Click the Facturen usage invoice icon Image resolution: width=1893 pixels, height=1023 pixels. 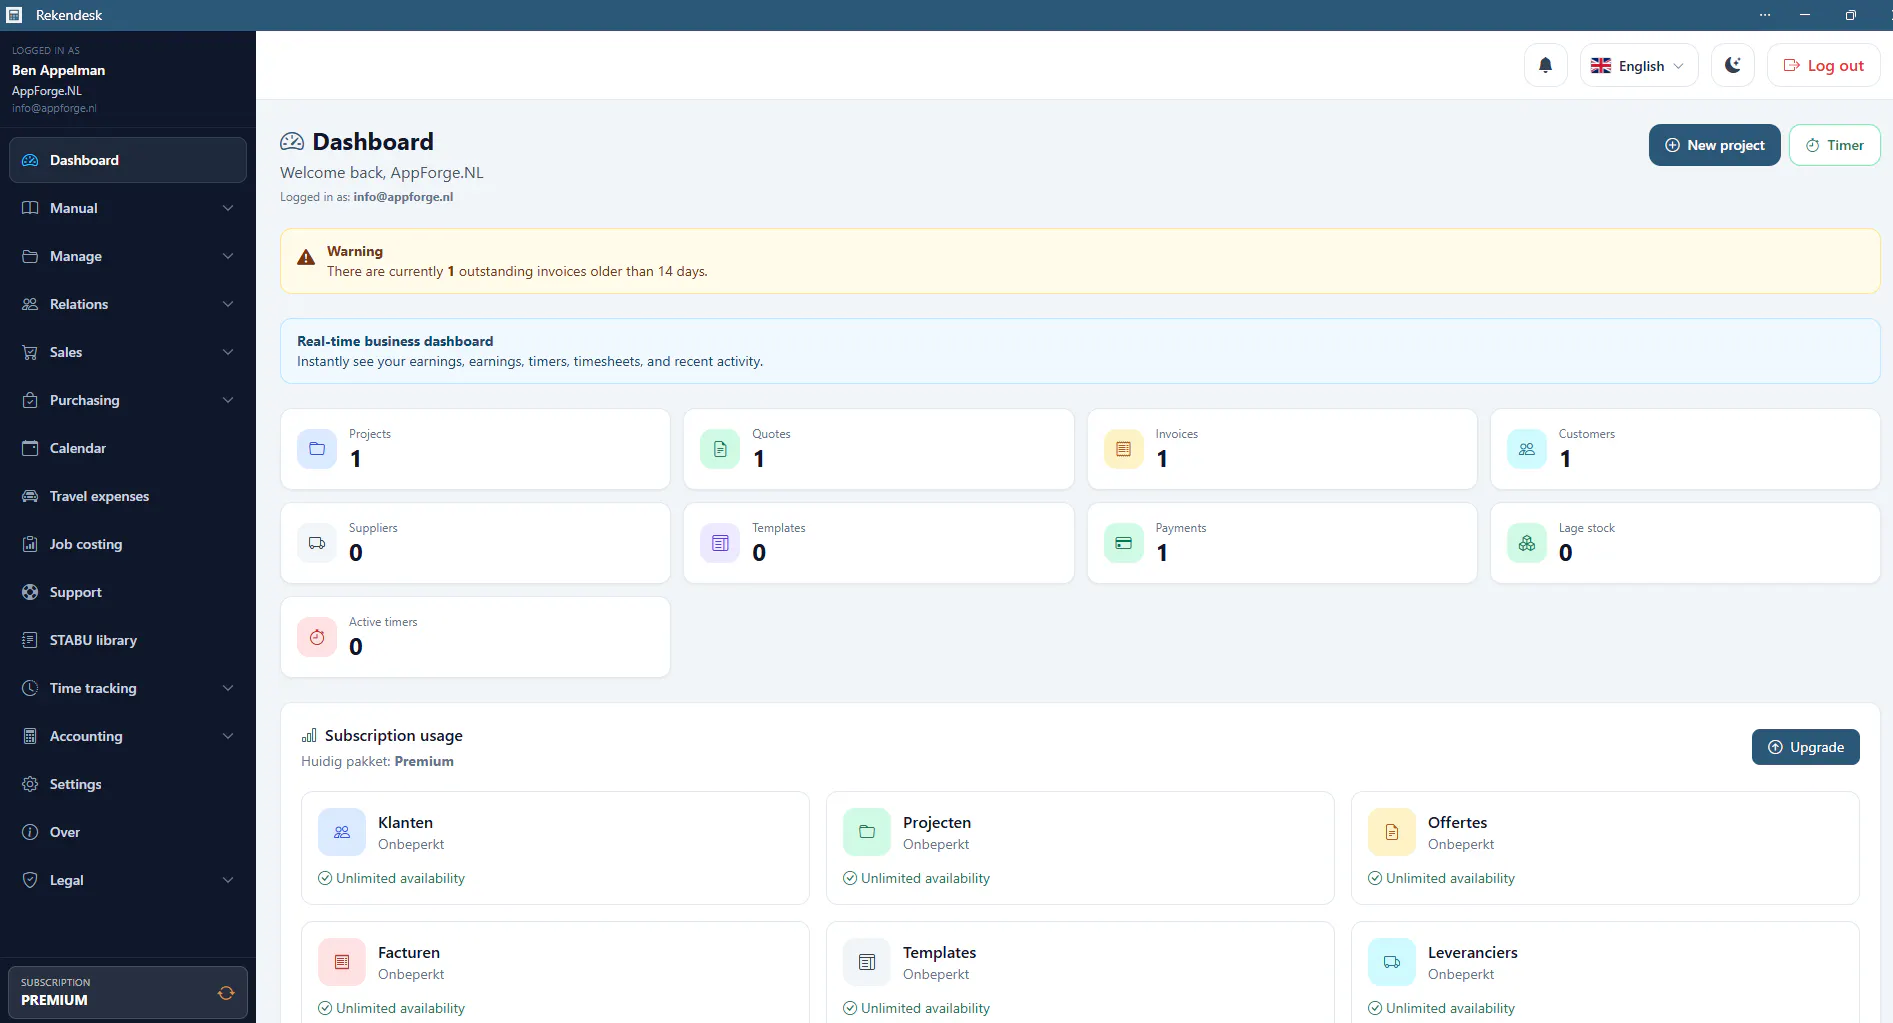pos(342,962)
